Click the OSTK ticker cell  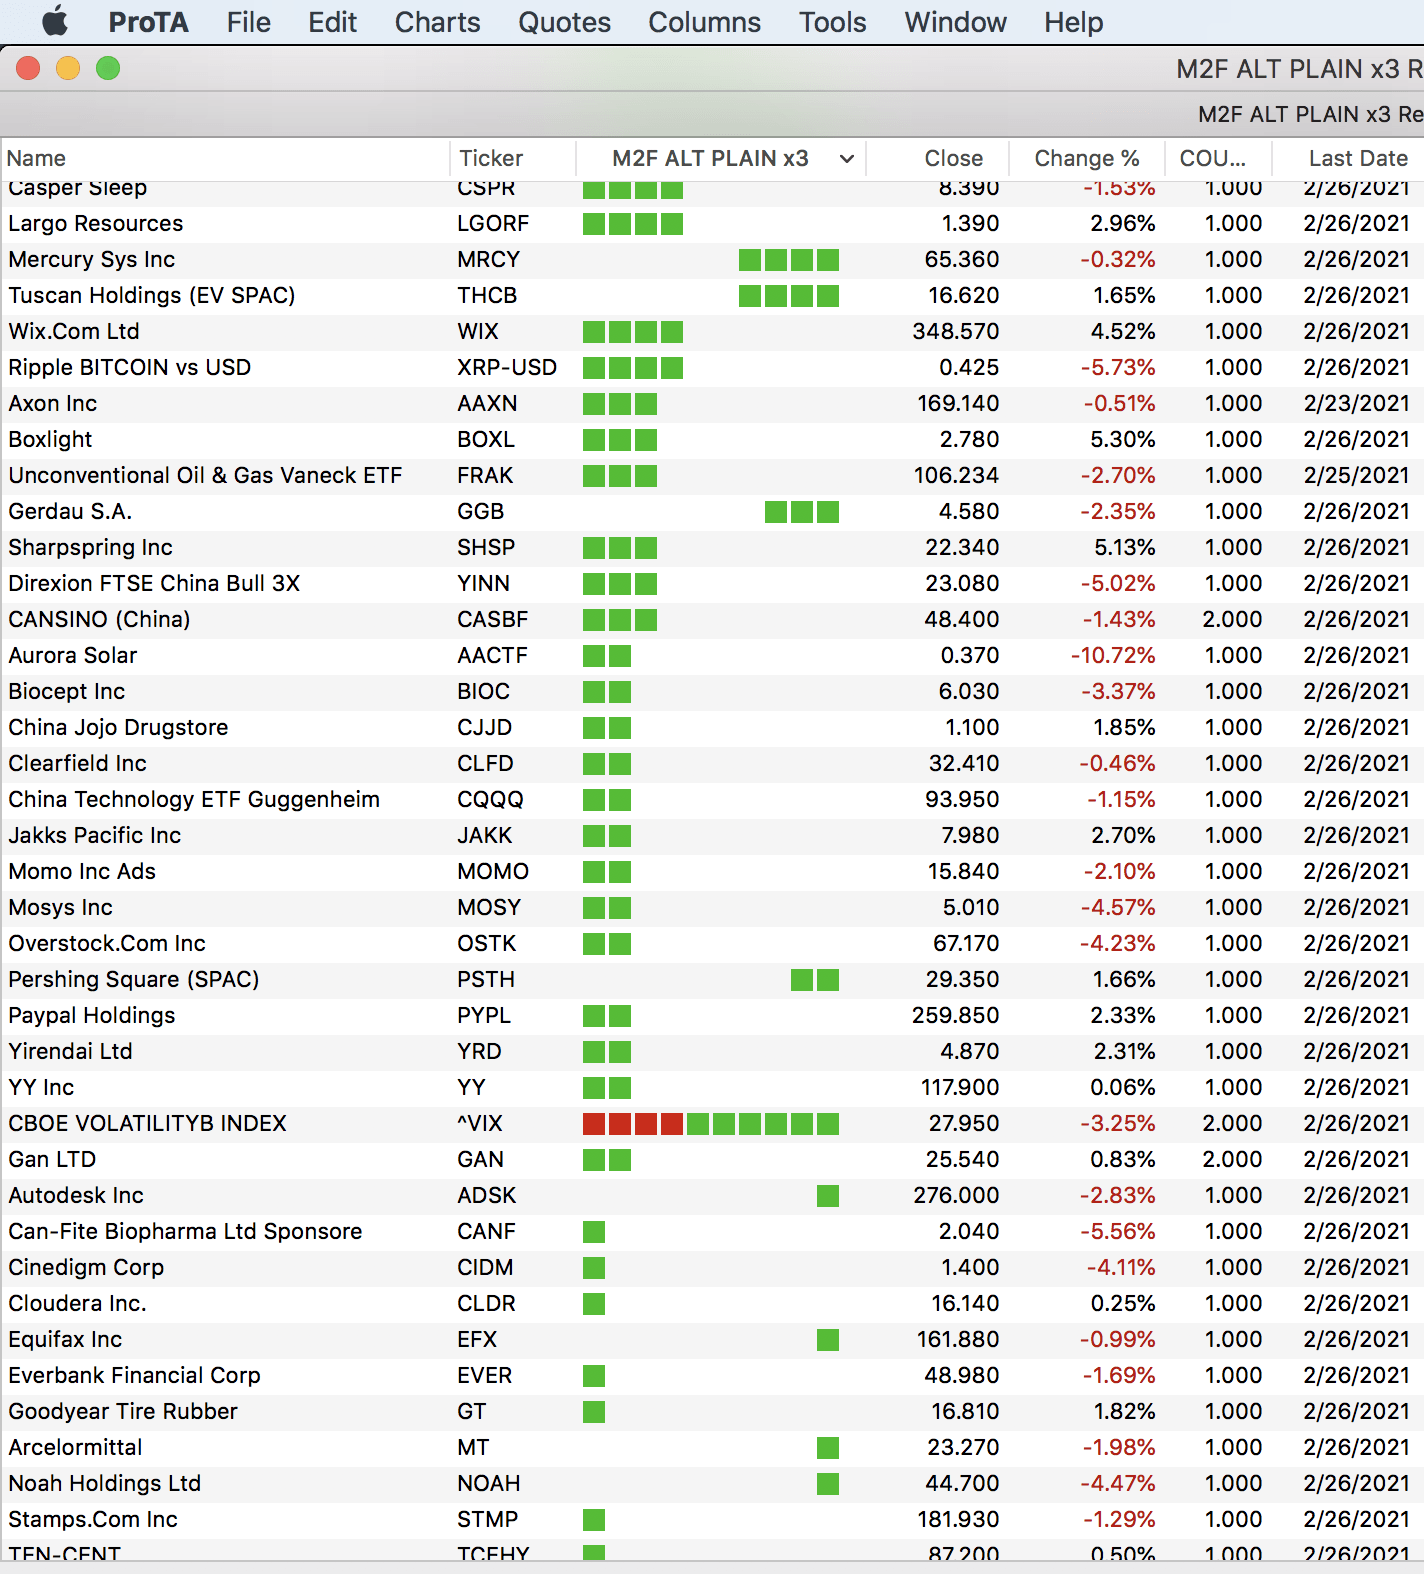click(487, 943)
